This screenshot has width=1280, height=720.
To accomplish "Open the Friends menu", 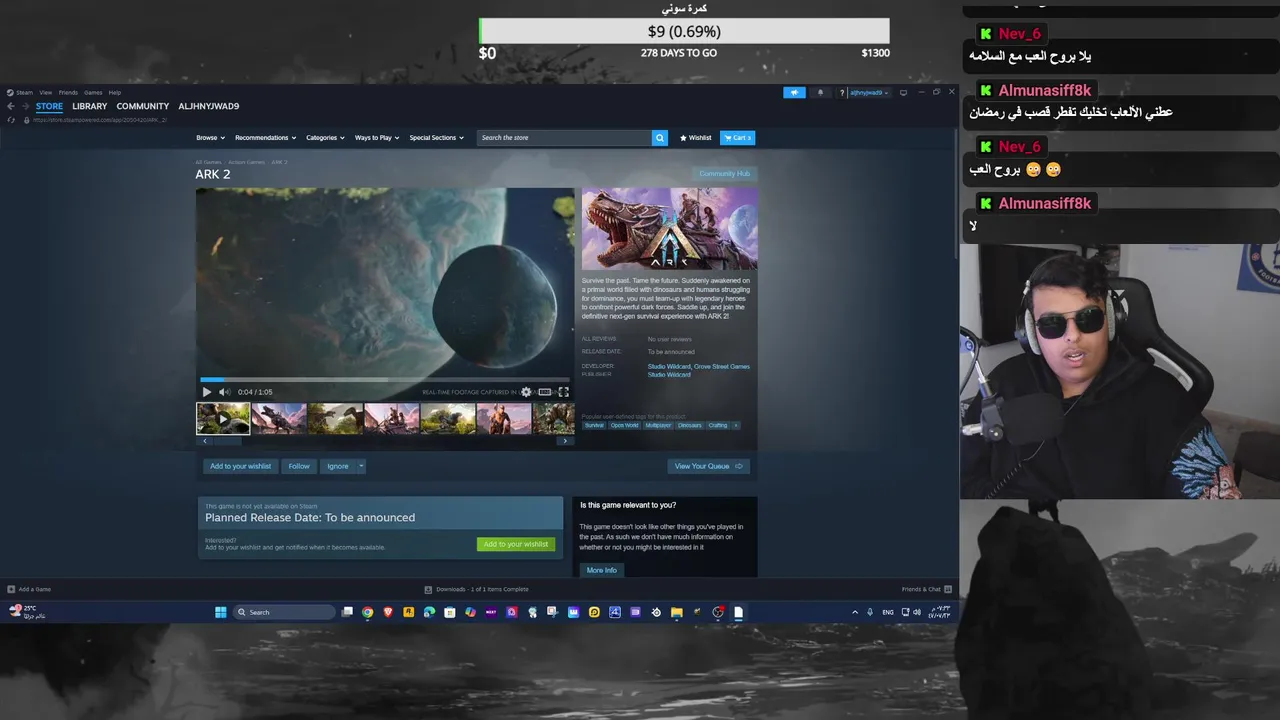I will pyautogui.click(x=68, y=93).
